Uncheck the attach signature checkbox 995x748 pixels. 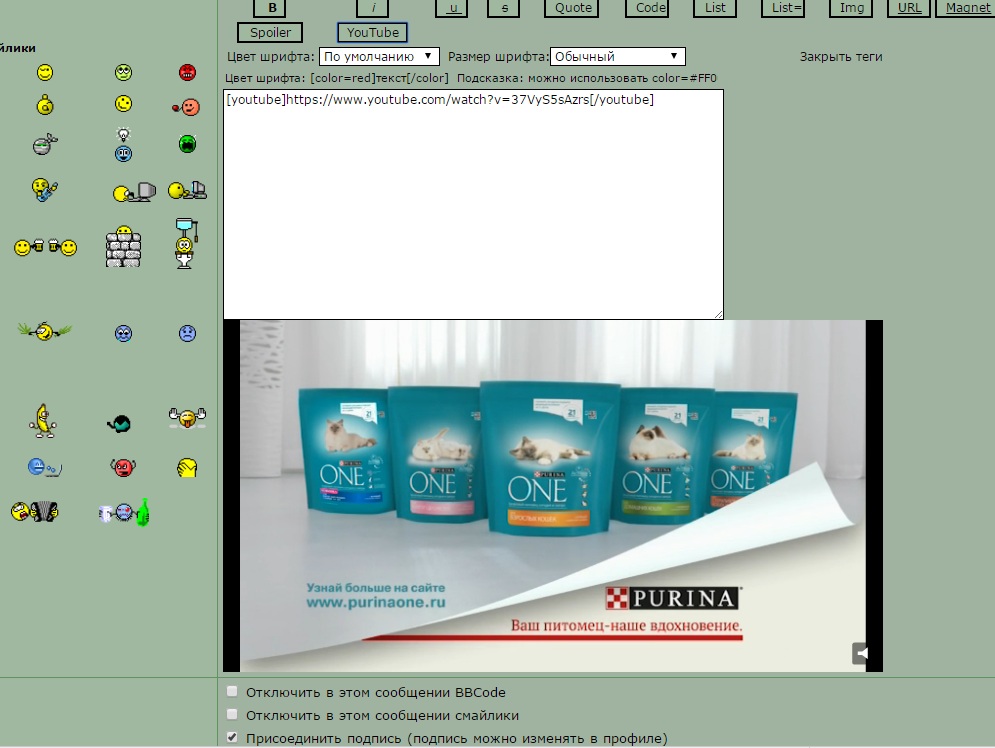[232, 737]
